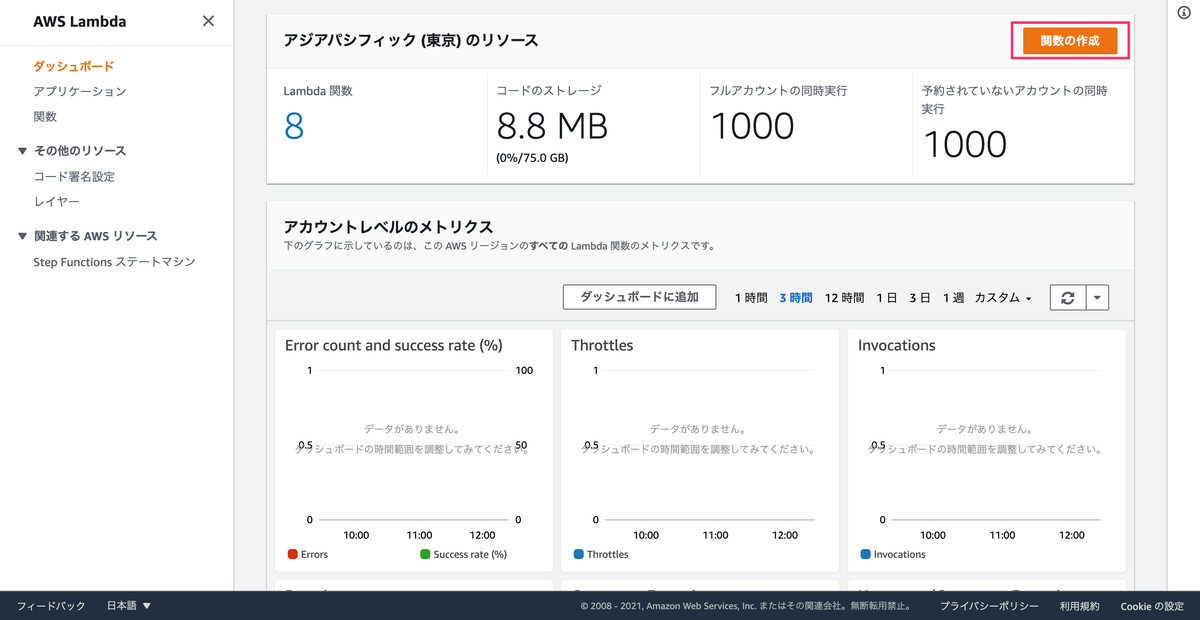
Task: Open Cookie の設定 in footer
Action: pos(1152,606)
